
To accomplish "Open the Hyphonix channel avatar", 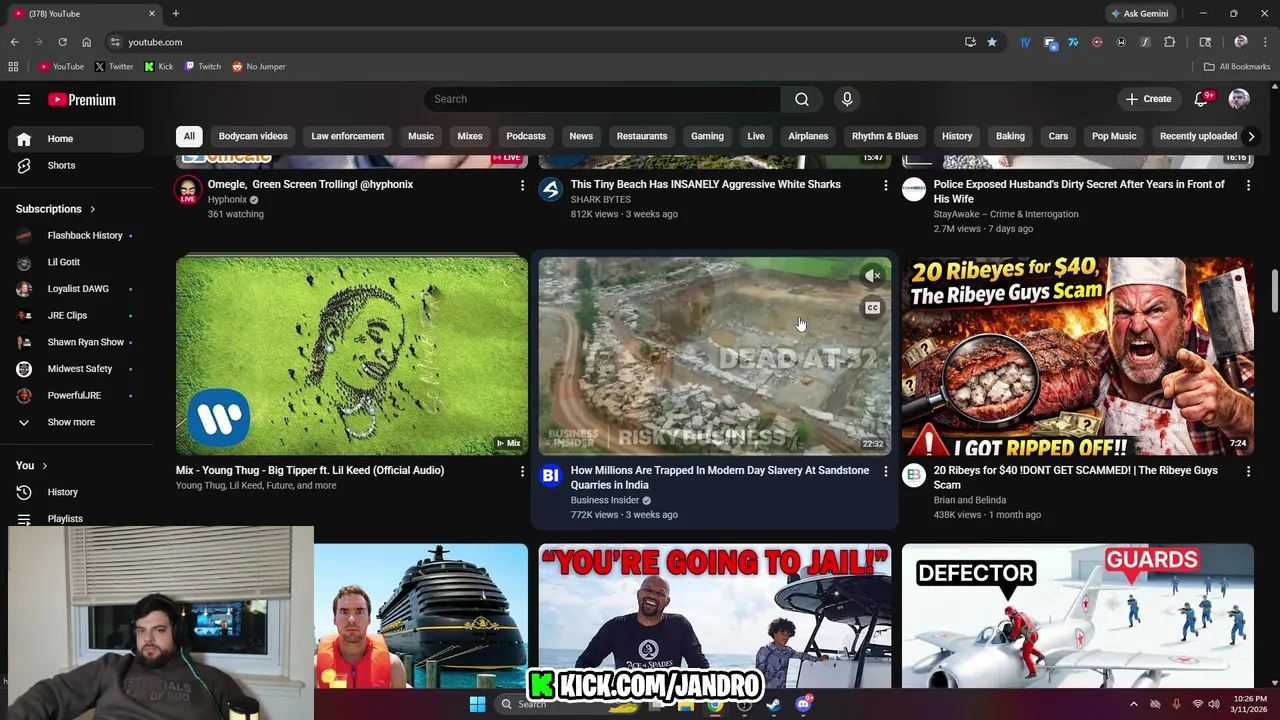I will 188,190.
